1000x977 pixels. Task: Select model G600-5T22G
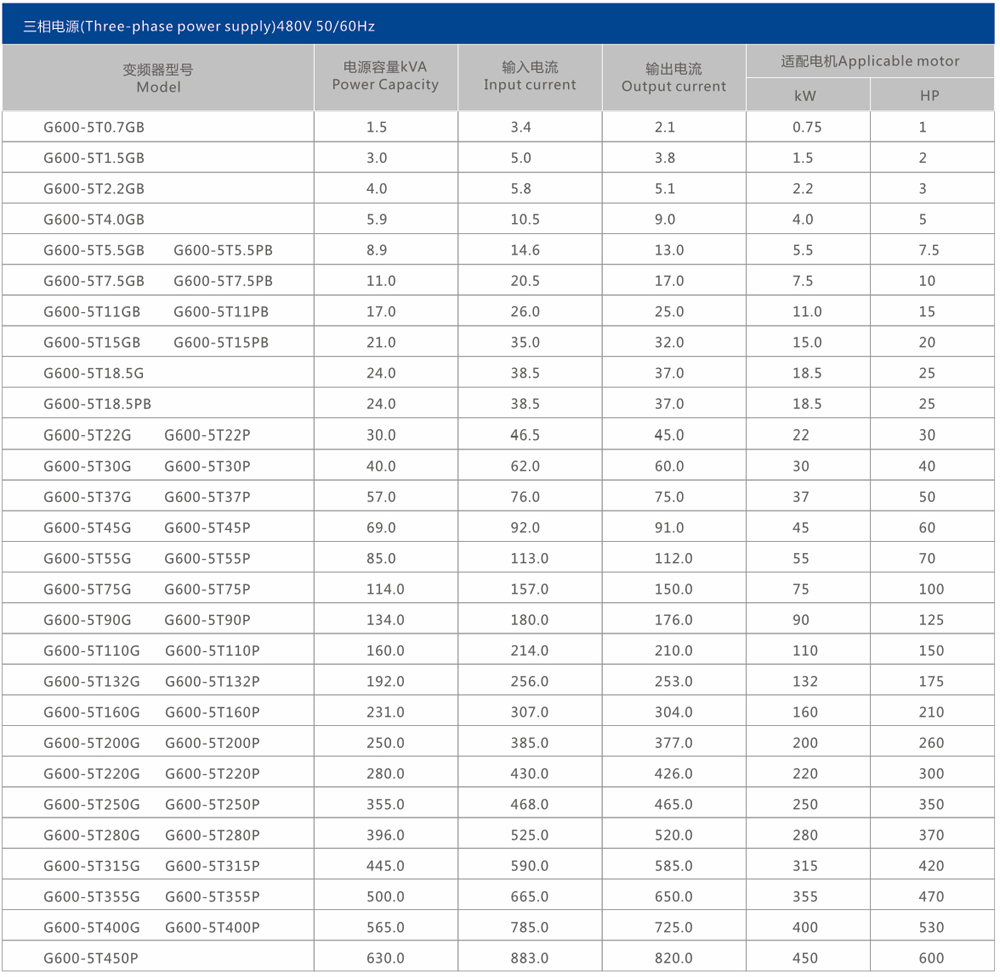point(87,435)
